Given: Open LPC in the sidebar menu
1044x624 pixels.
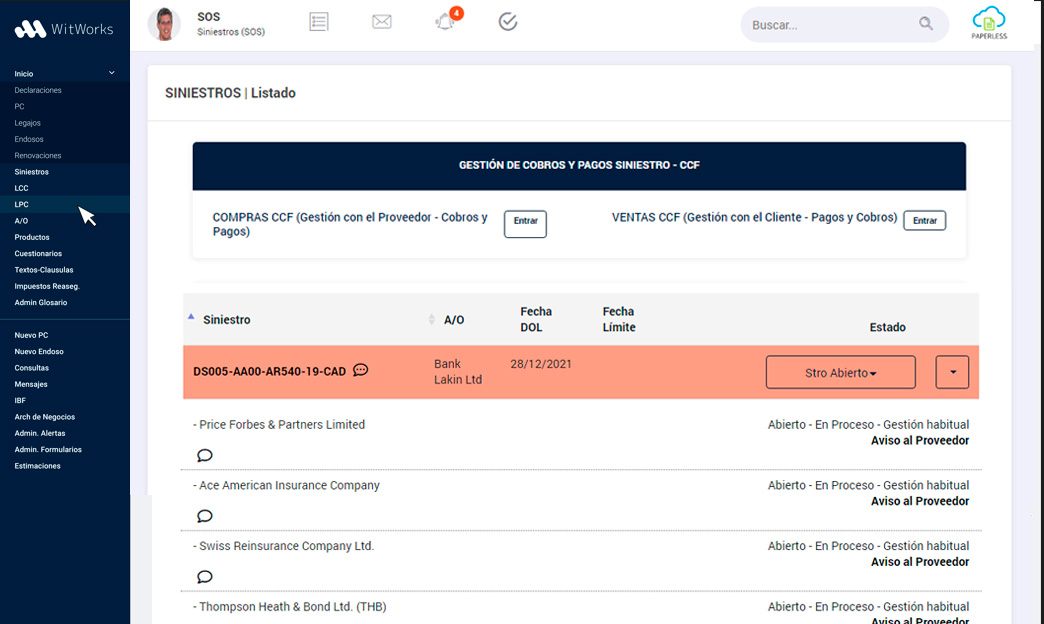Looking at the screenshot, I should [x=21, y=204].
